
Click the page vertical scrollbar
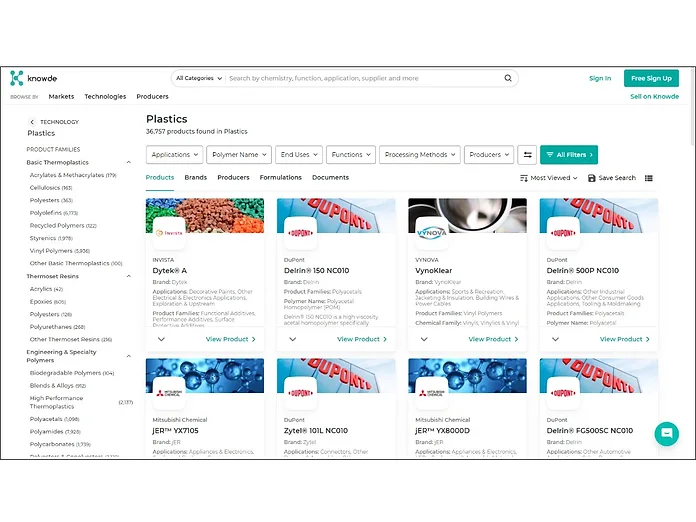(692, 107)
